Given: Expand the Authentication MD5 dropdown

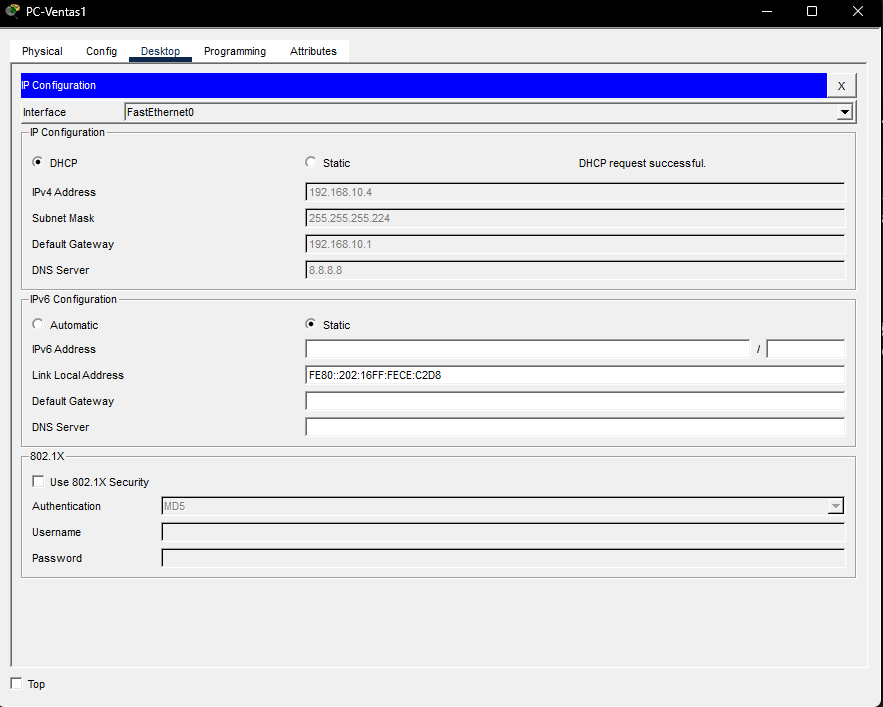Looking at the screenshot, I should (836, 506).
